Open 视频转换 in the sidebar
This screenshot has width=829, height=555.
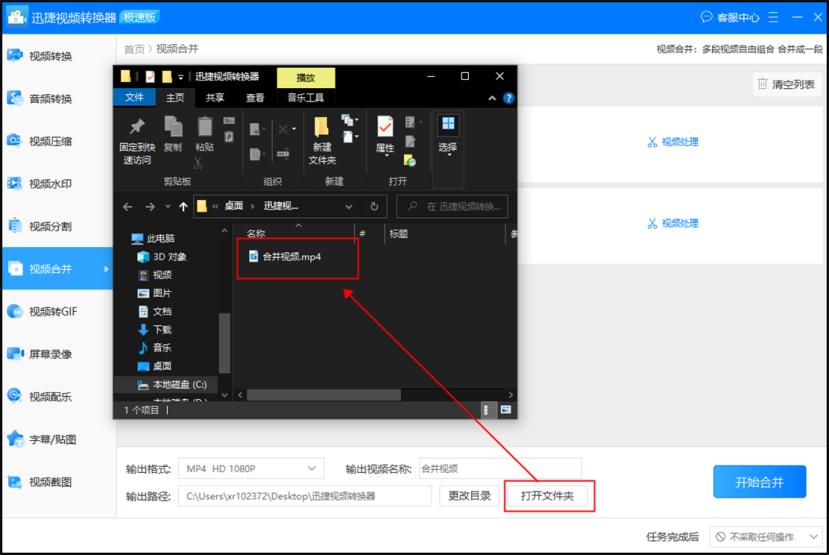[50, 56]
